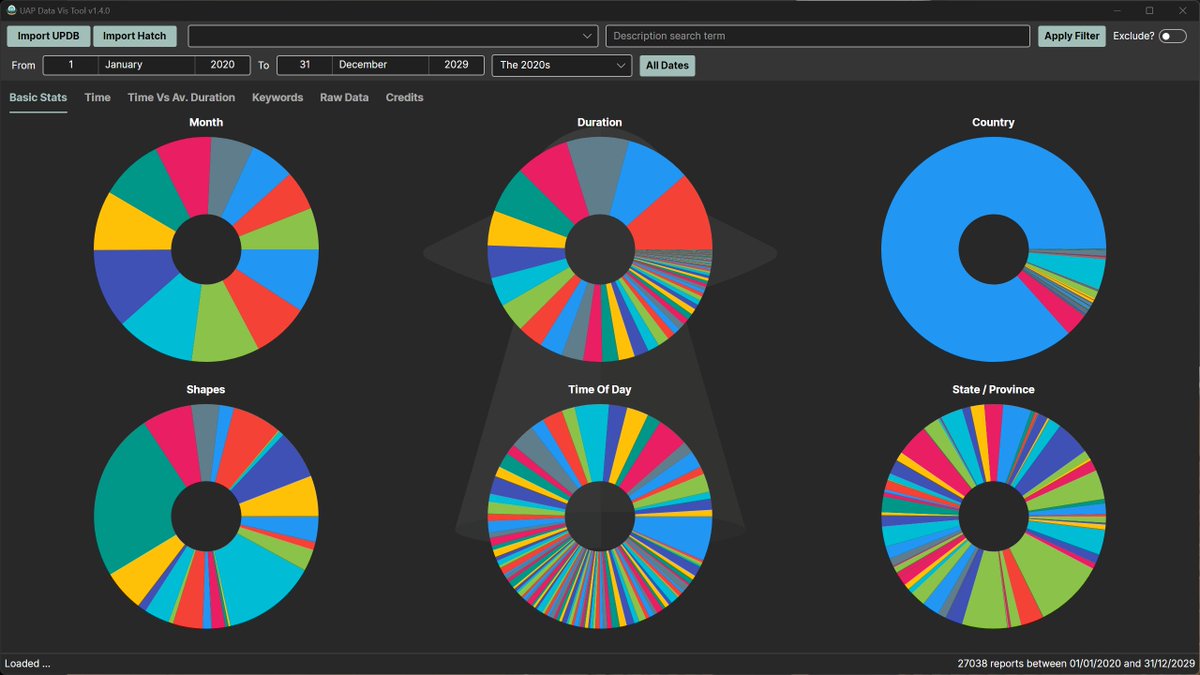The height and width of the screenshot is (675, 1200).
Task: Maximize the application window
Action: 1149,10
